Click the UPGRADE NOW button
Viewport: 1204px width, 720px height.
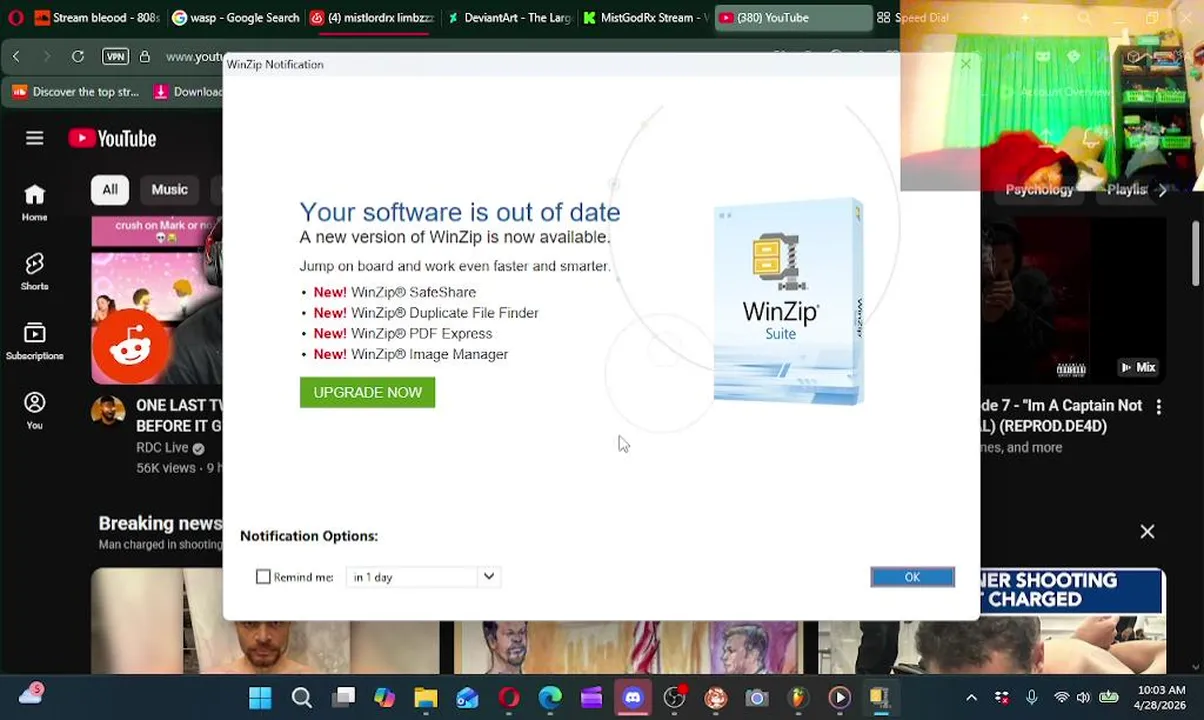(367, 392)
